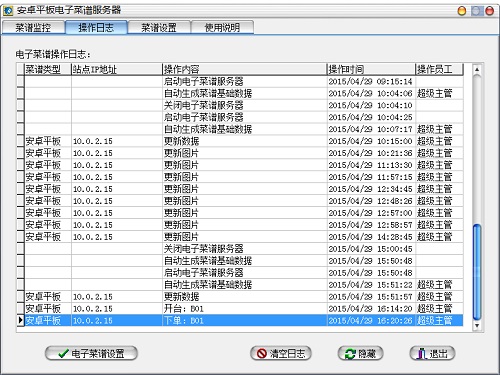
Task: Click the 站点IP地址 column header
Action: [x=117, y=69]
